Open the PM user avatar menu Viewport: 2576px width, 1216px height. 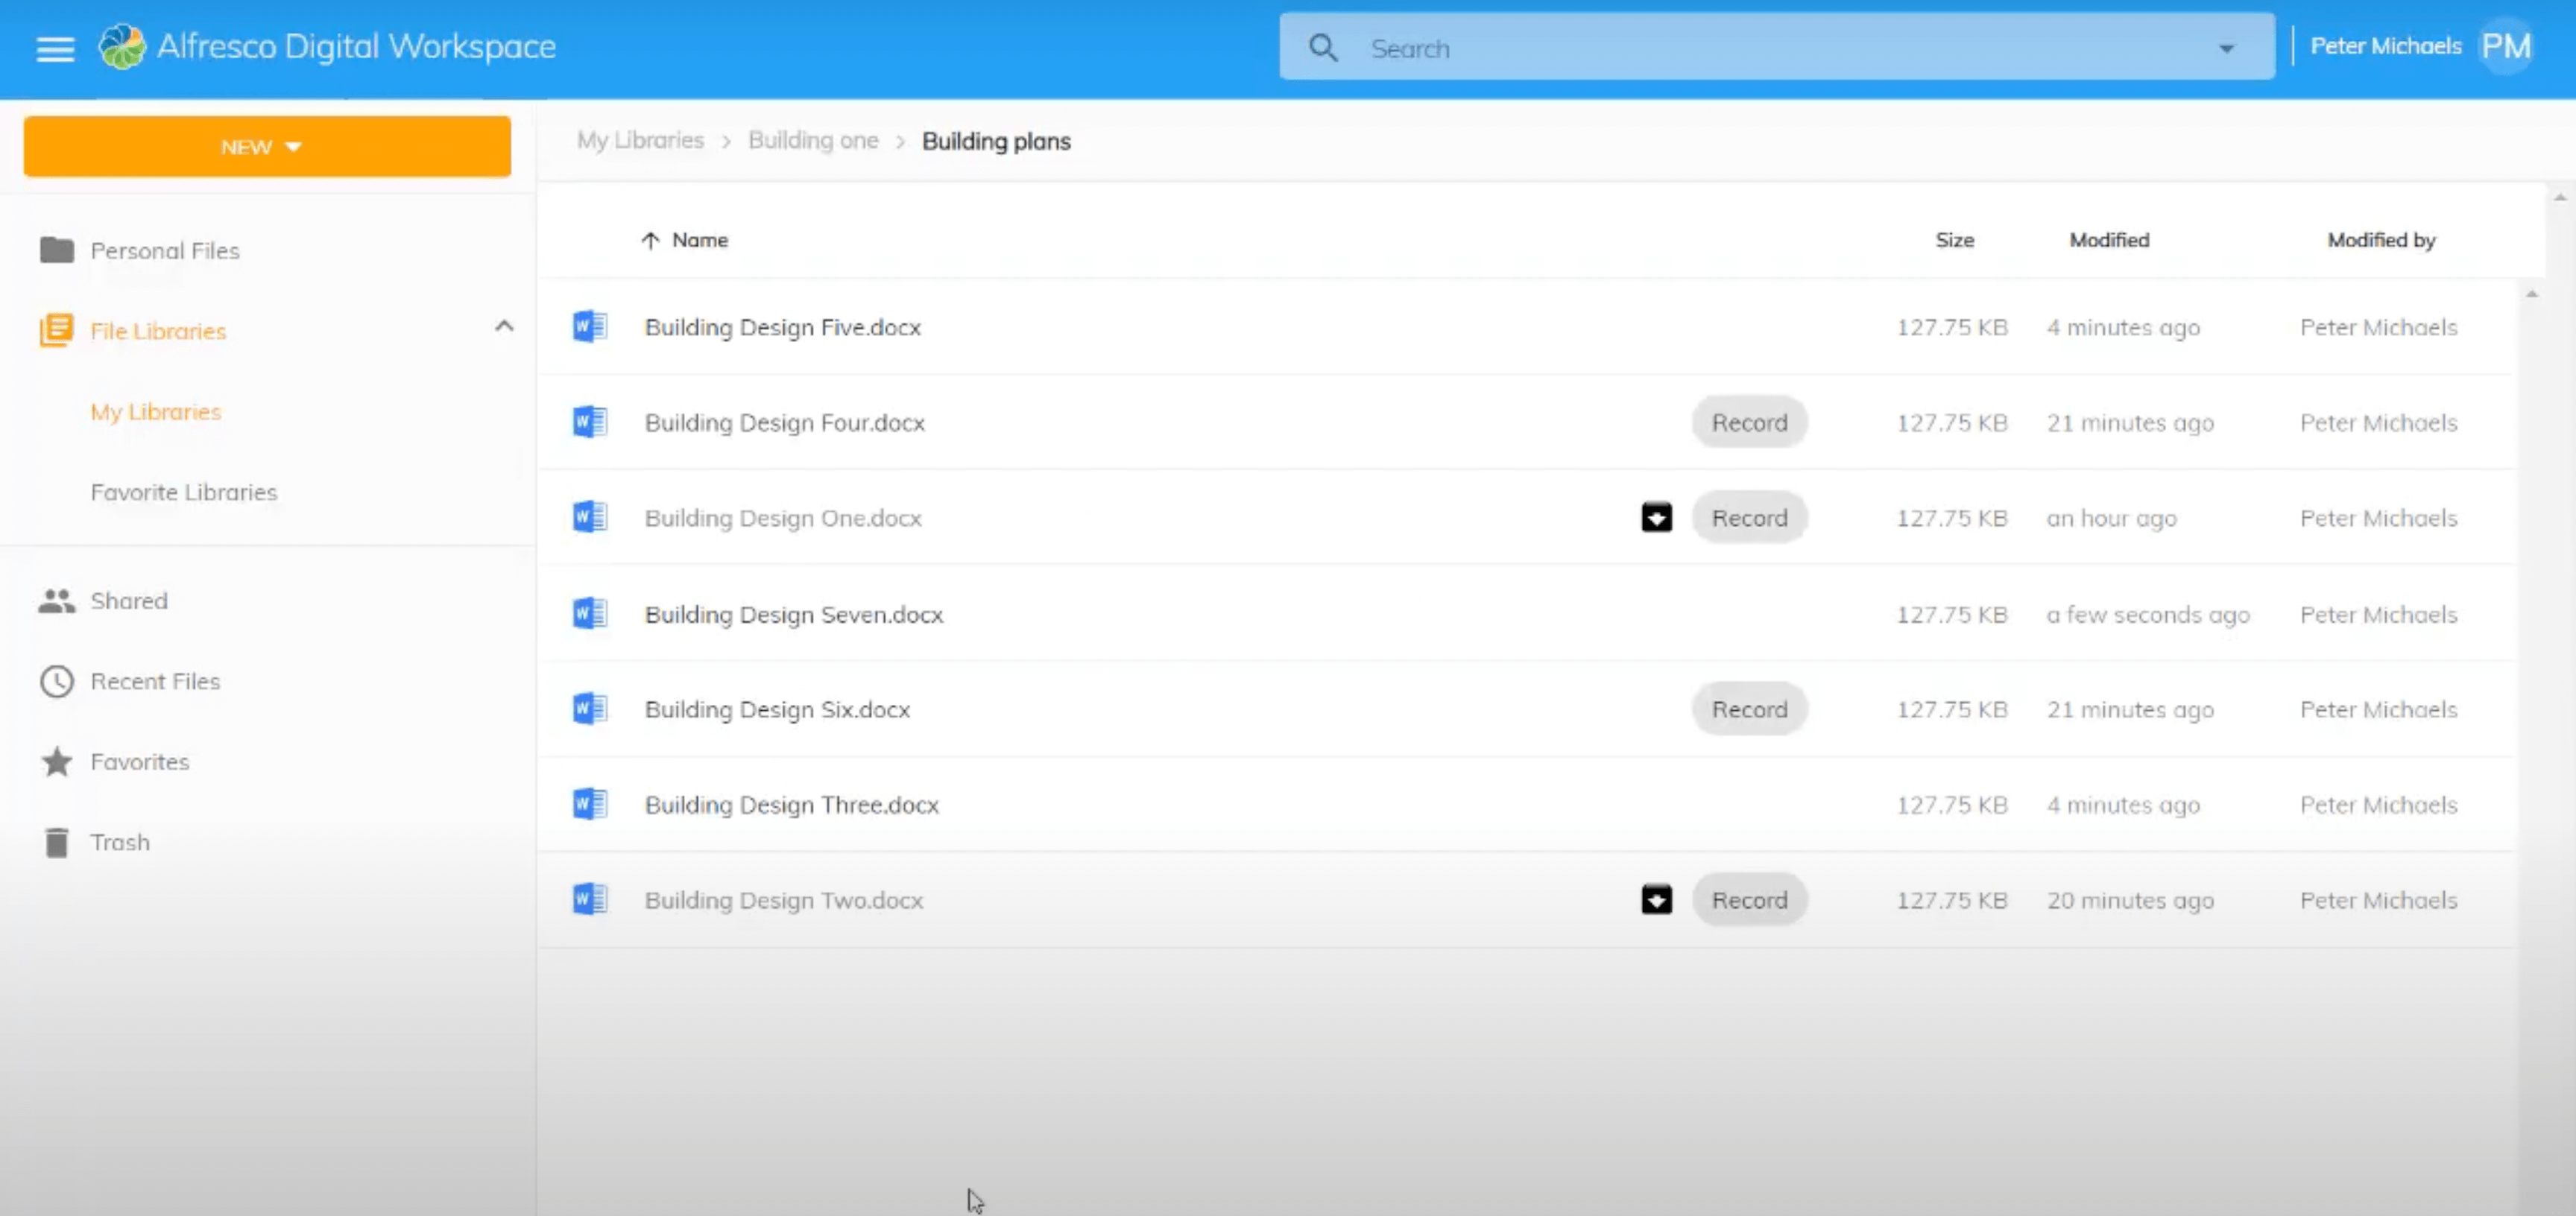pyautogui.click(x=2505, y=46)
